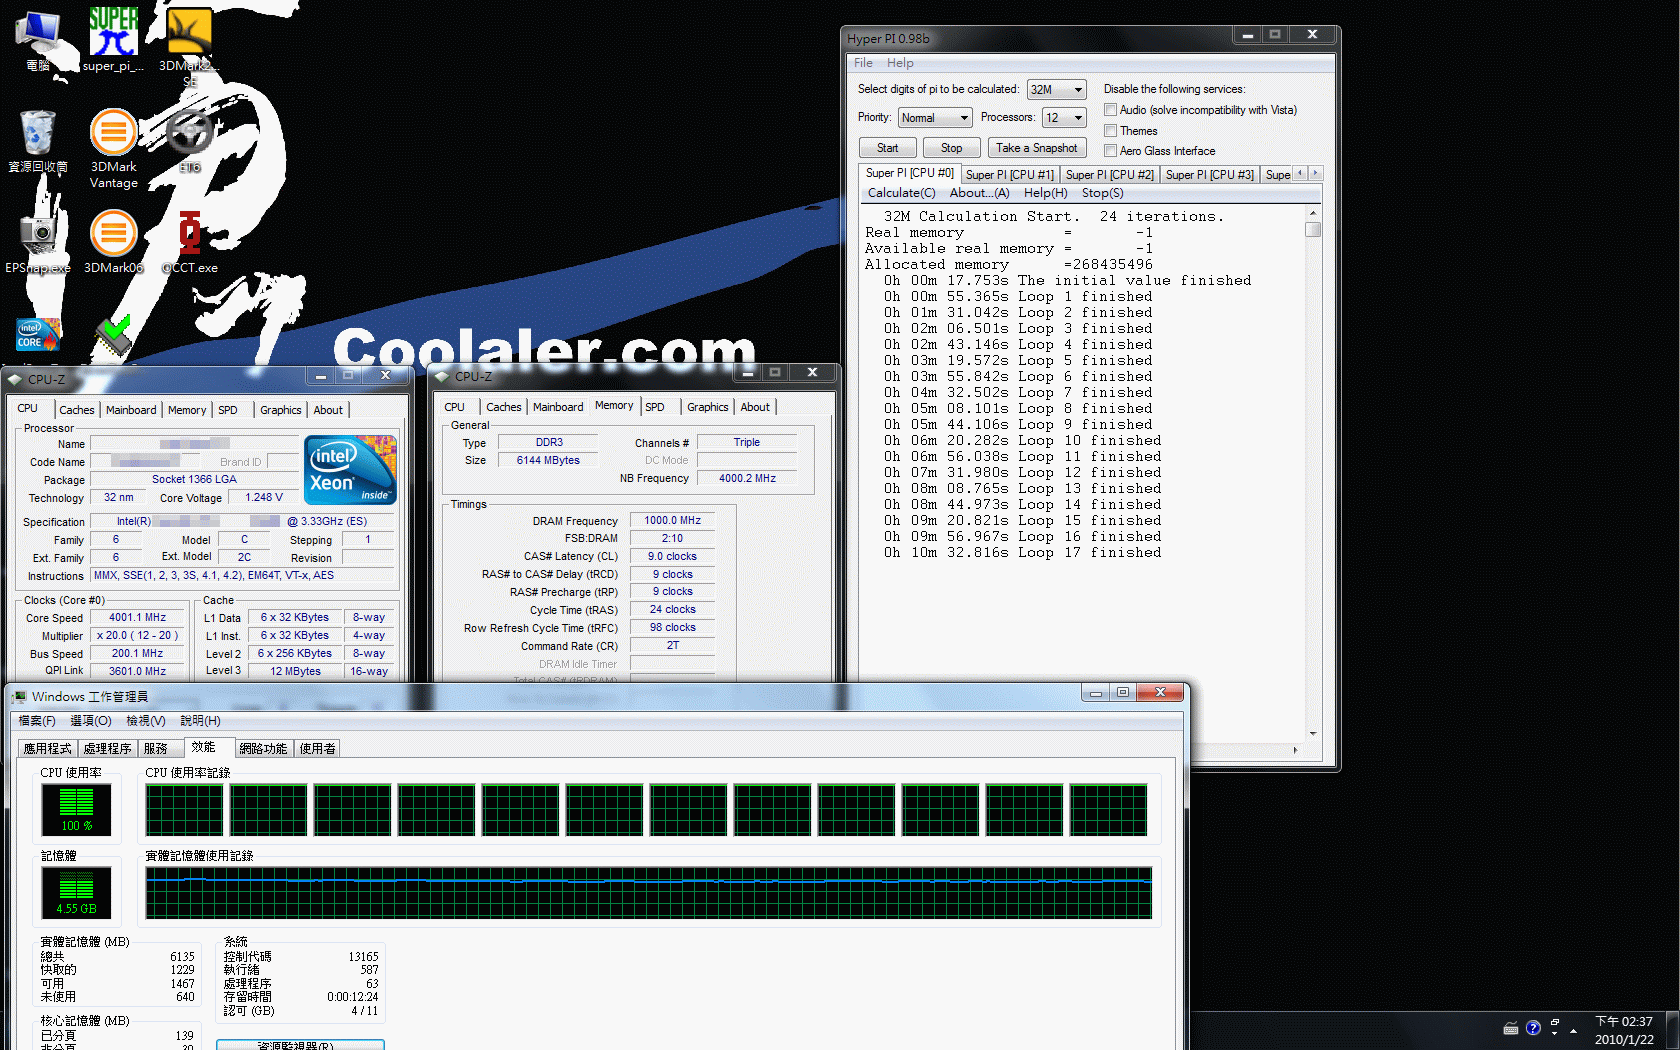The height and width of the screenshot is (1050, 1680).
Task: Click the Task Manager title bar icon
Action: coord(20,697)
